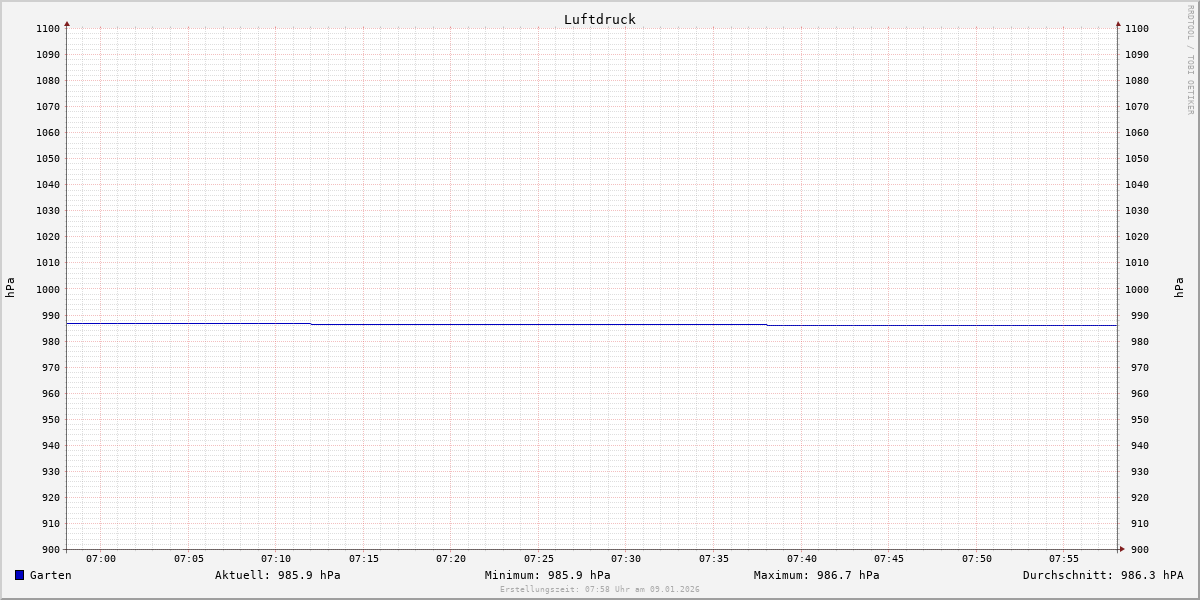Click the left axis hPa unit label
1200x600 pixels.
point(10,287)
